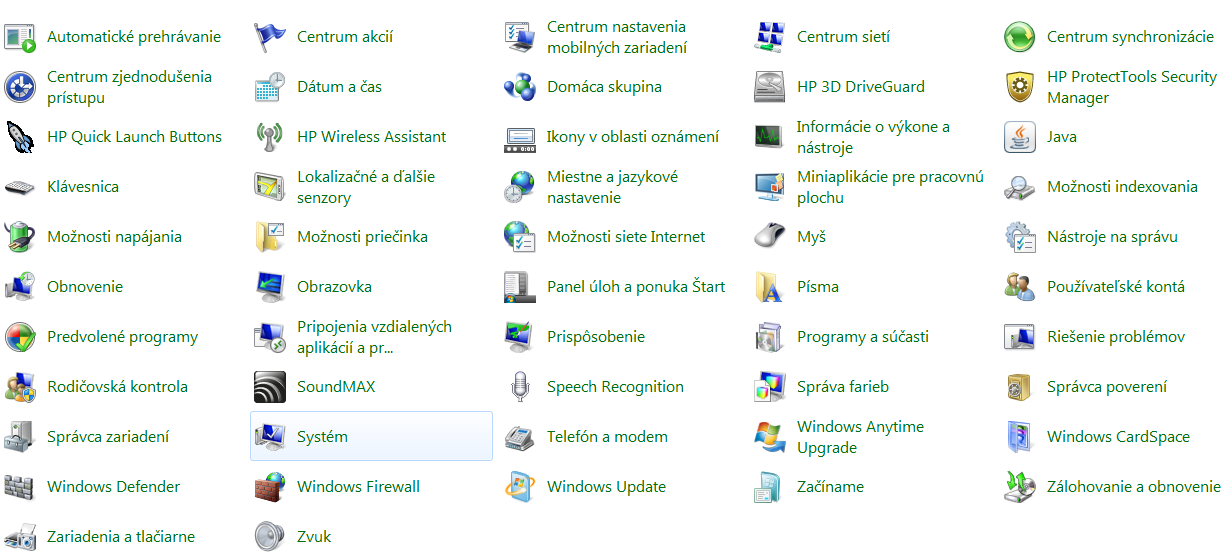This screenshot has height=559, width=1227.
Task: Click the Myš mouse icon
Action: (x=769, y=237)
